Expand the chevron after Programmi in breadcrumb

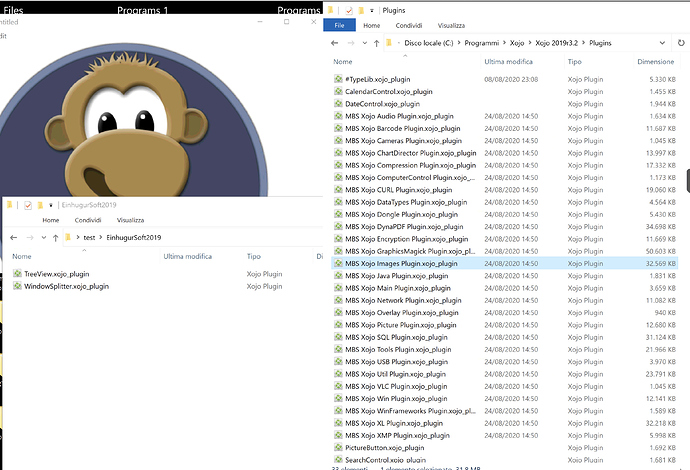coord(505,43)
